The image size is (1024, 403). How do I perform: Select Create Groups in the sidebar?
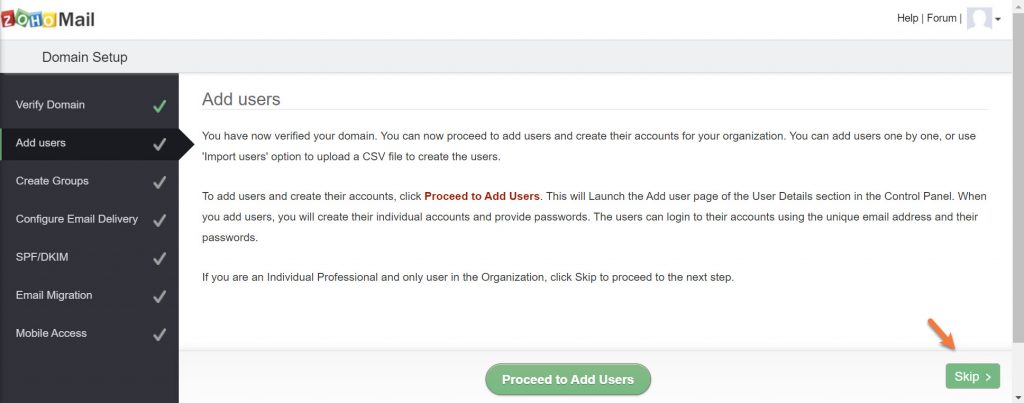pyautogui.click(x=52, y=181)
